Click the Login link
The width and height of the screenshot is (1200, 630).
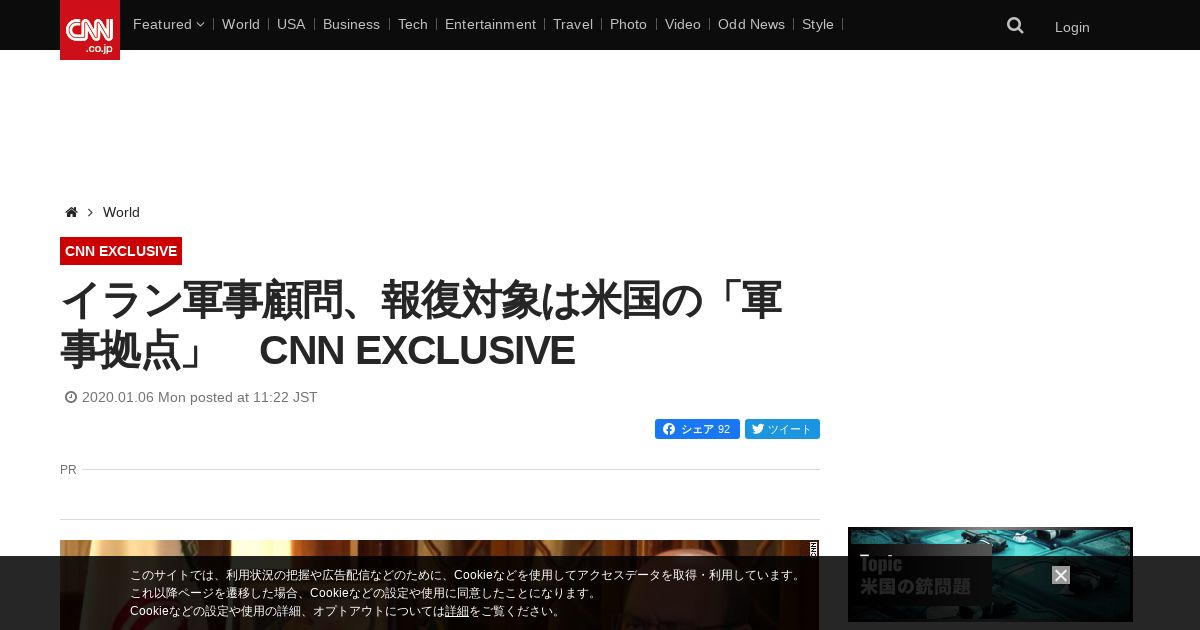1072,27
